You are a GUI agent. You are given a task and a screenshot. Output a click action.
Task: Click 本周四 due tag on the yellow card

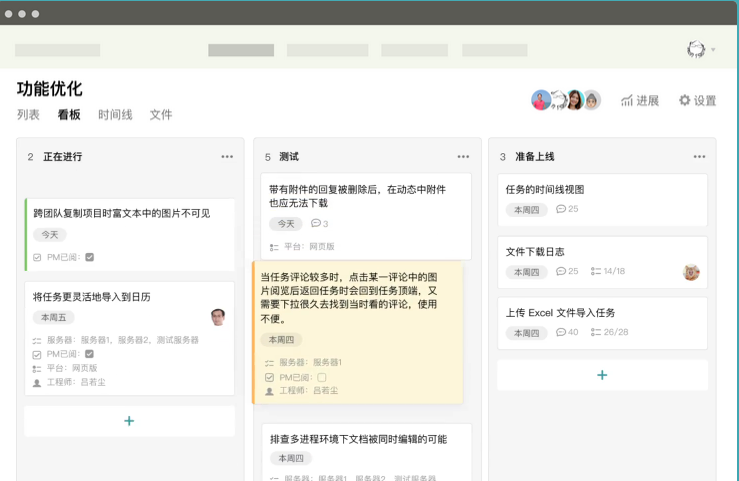point(281,340)
